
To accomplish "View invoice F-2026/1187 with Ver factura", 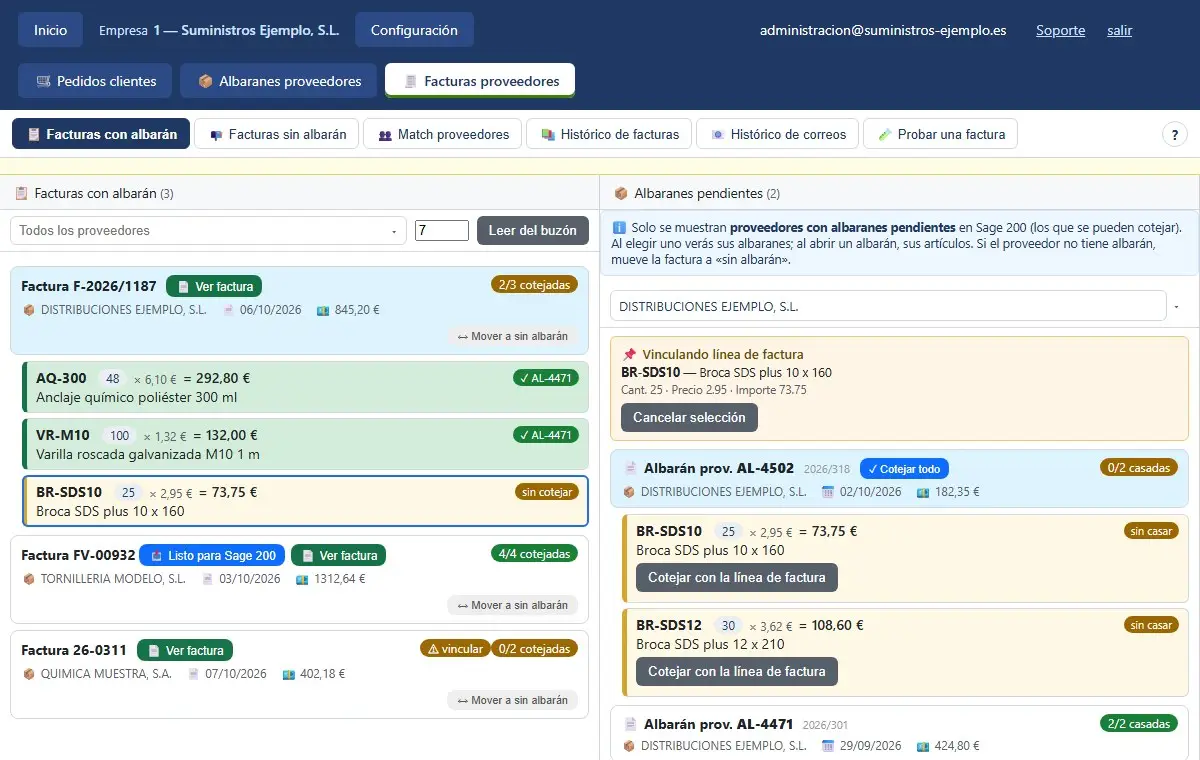I will point(214,286).
